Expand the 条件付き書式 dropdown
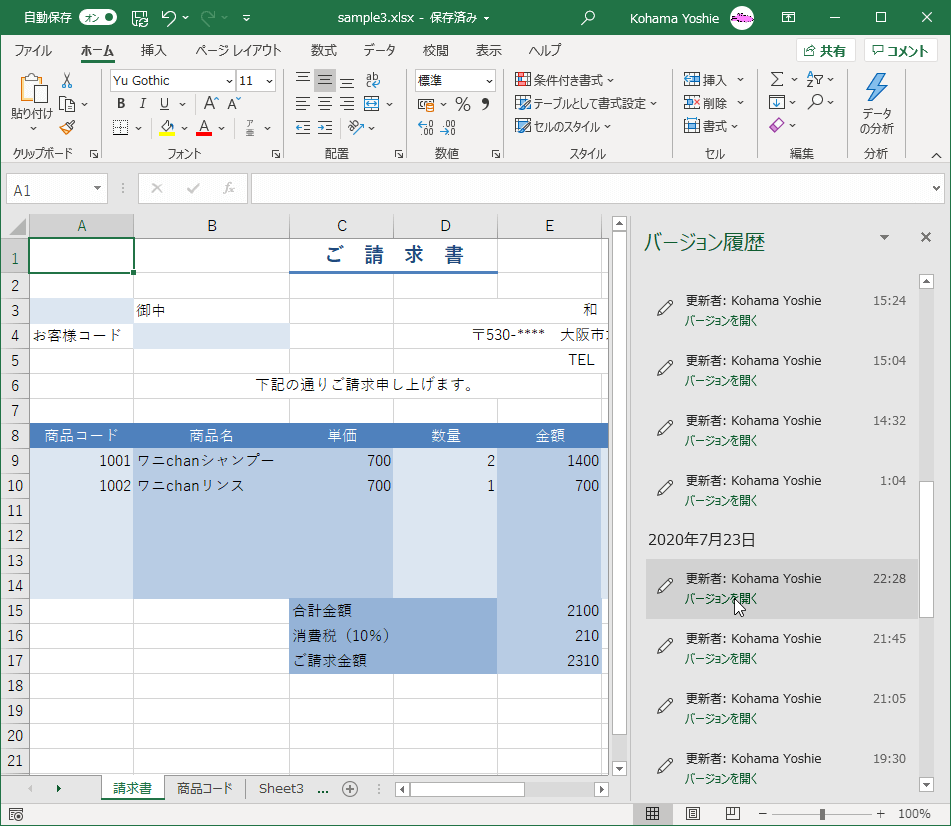Viewport: 951px width, 826px height. click(565, 80)
